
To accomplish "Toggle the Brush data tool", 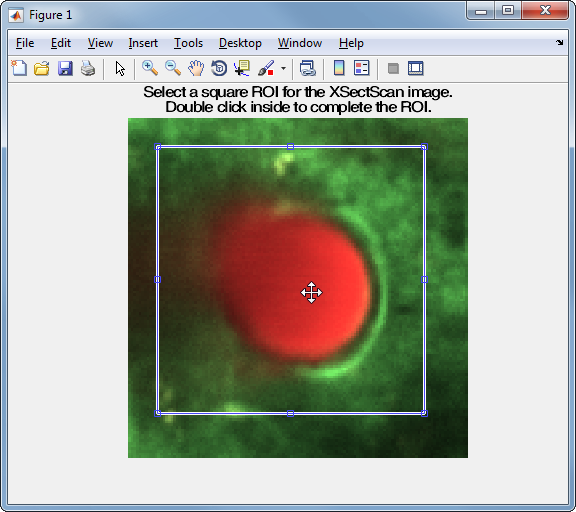I will [x=266, y=69].
